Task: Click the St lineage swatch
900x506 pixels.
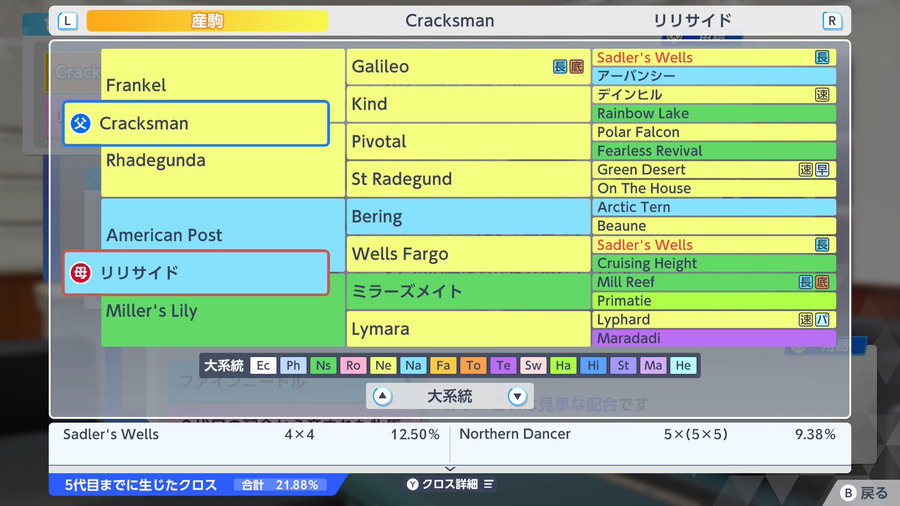Action: click(x=623, y=365)
